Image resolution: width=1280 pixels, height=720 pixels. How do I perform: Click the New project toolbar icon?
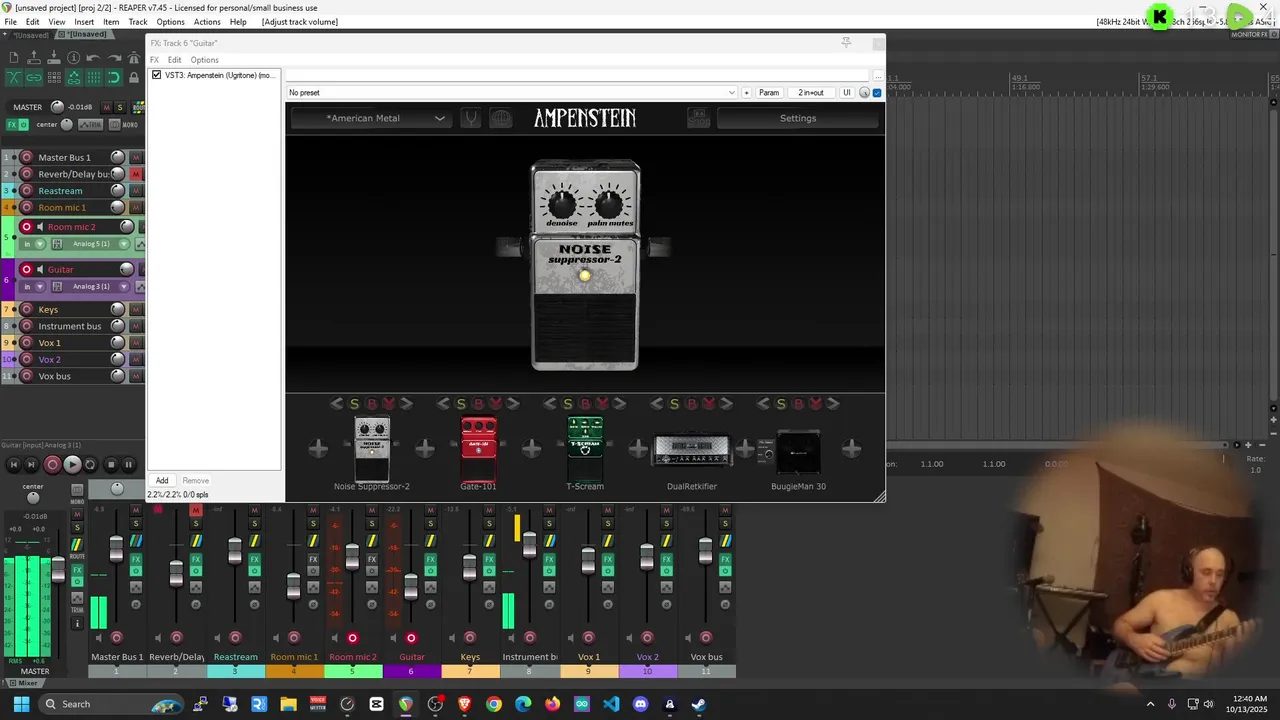tap(14, 58)
